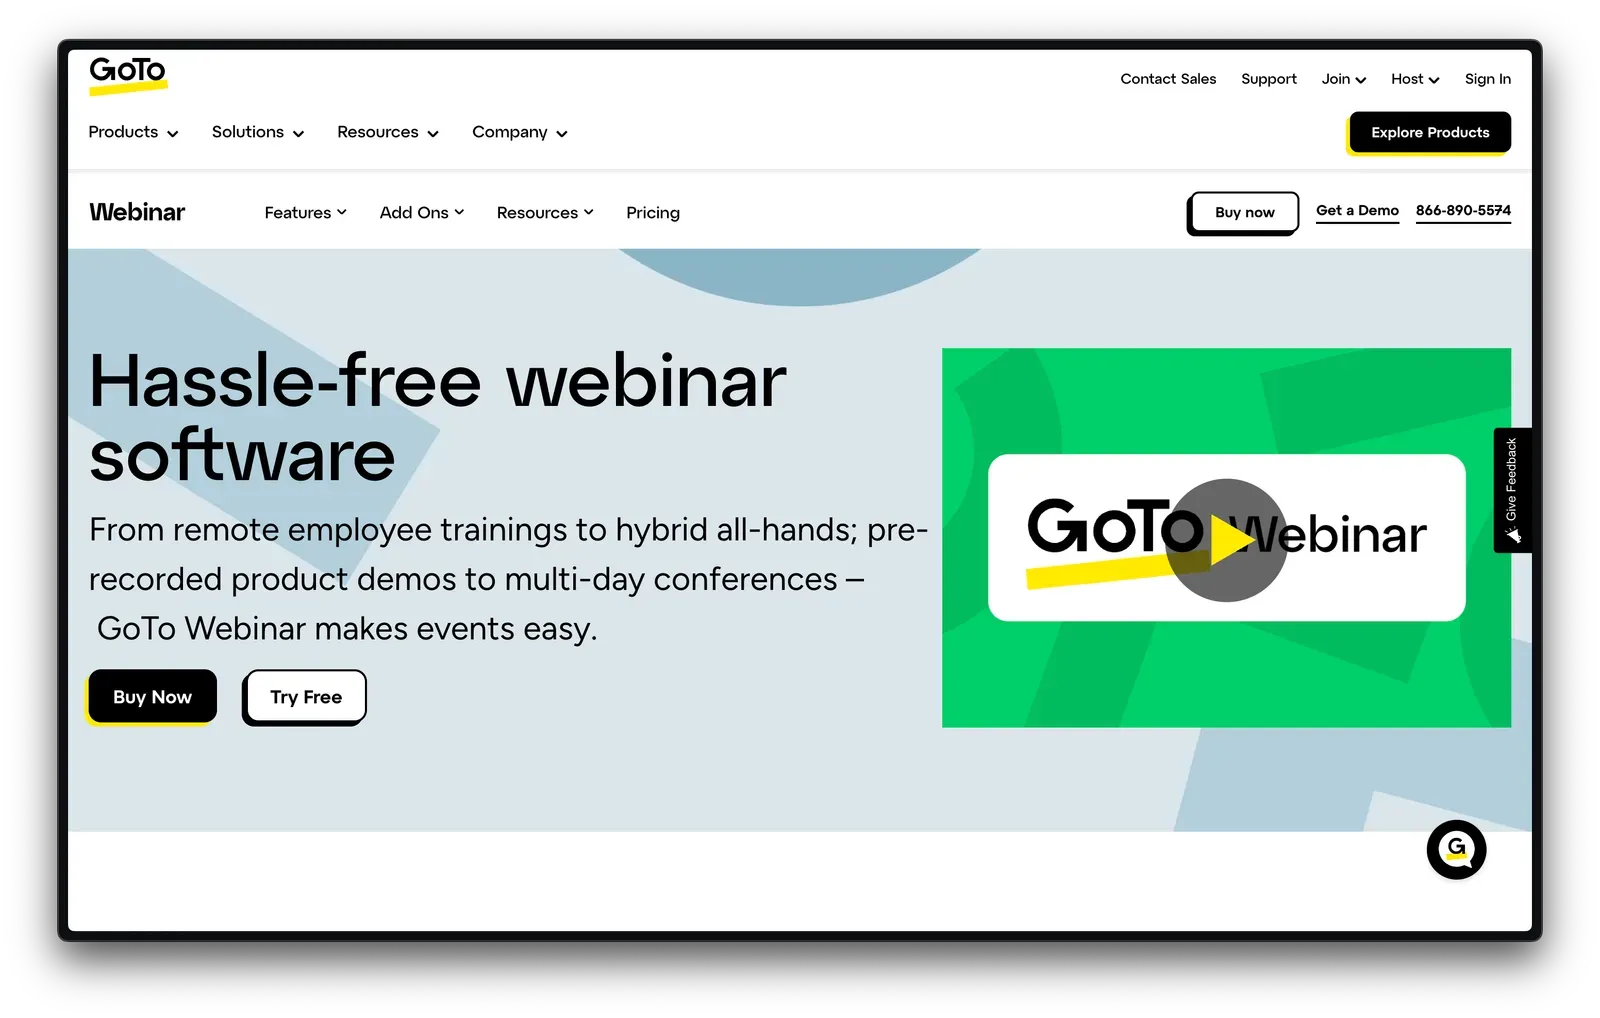Screen dimensions: 1600x1018
Task: Click the Explore Products button
Action: [1429, 132]
